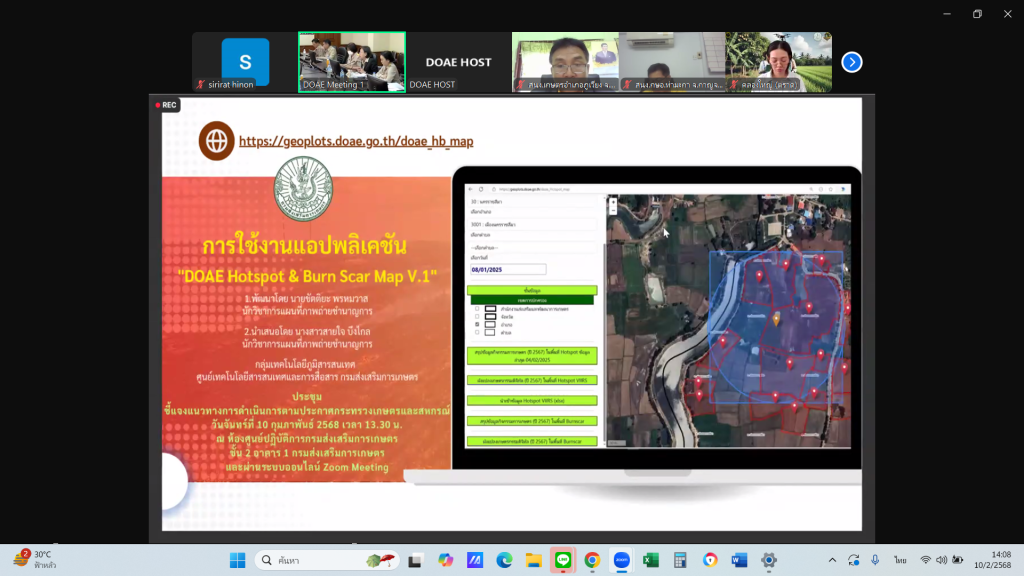This screenshot has height=576, width=1024.
Task: Click the globe icon beside the URL
Action: pyautogui.click(x=216, y=140)
